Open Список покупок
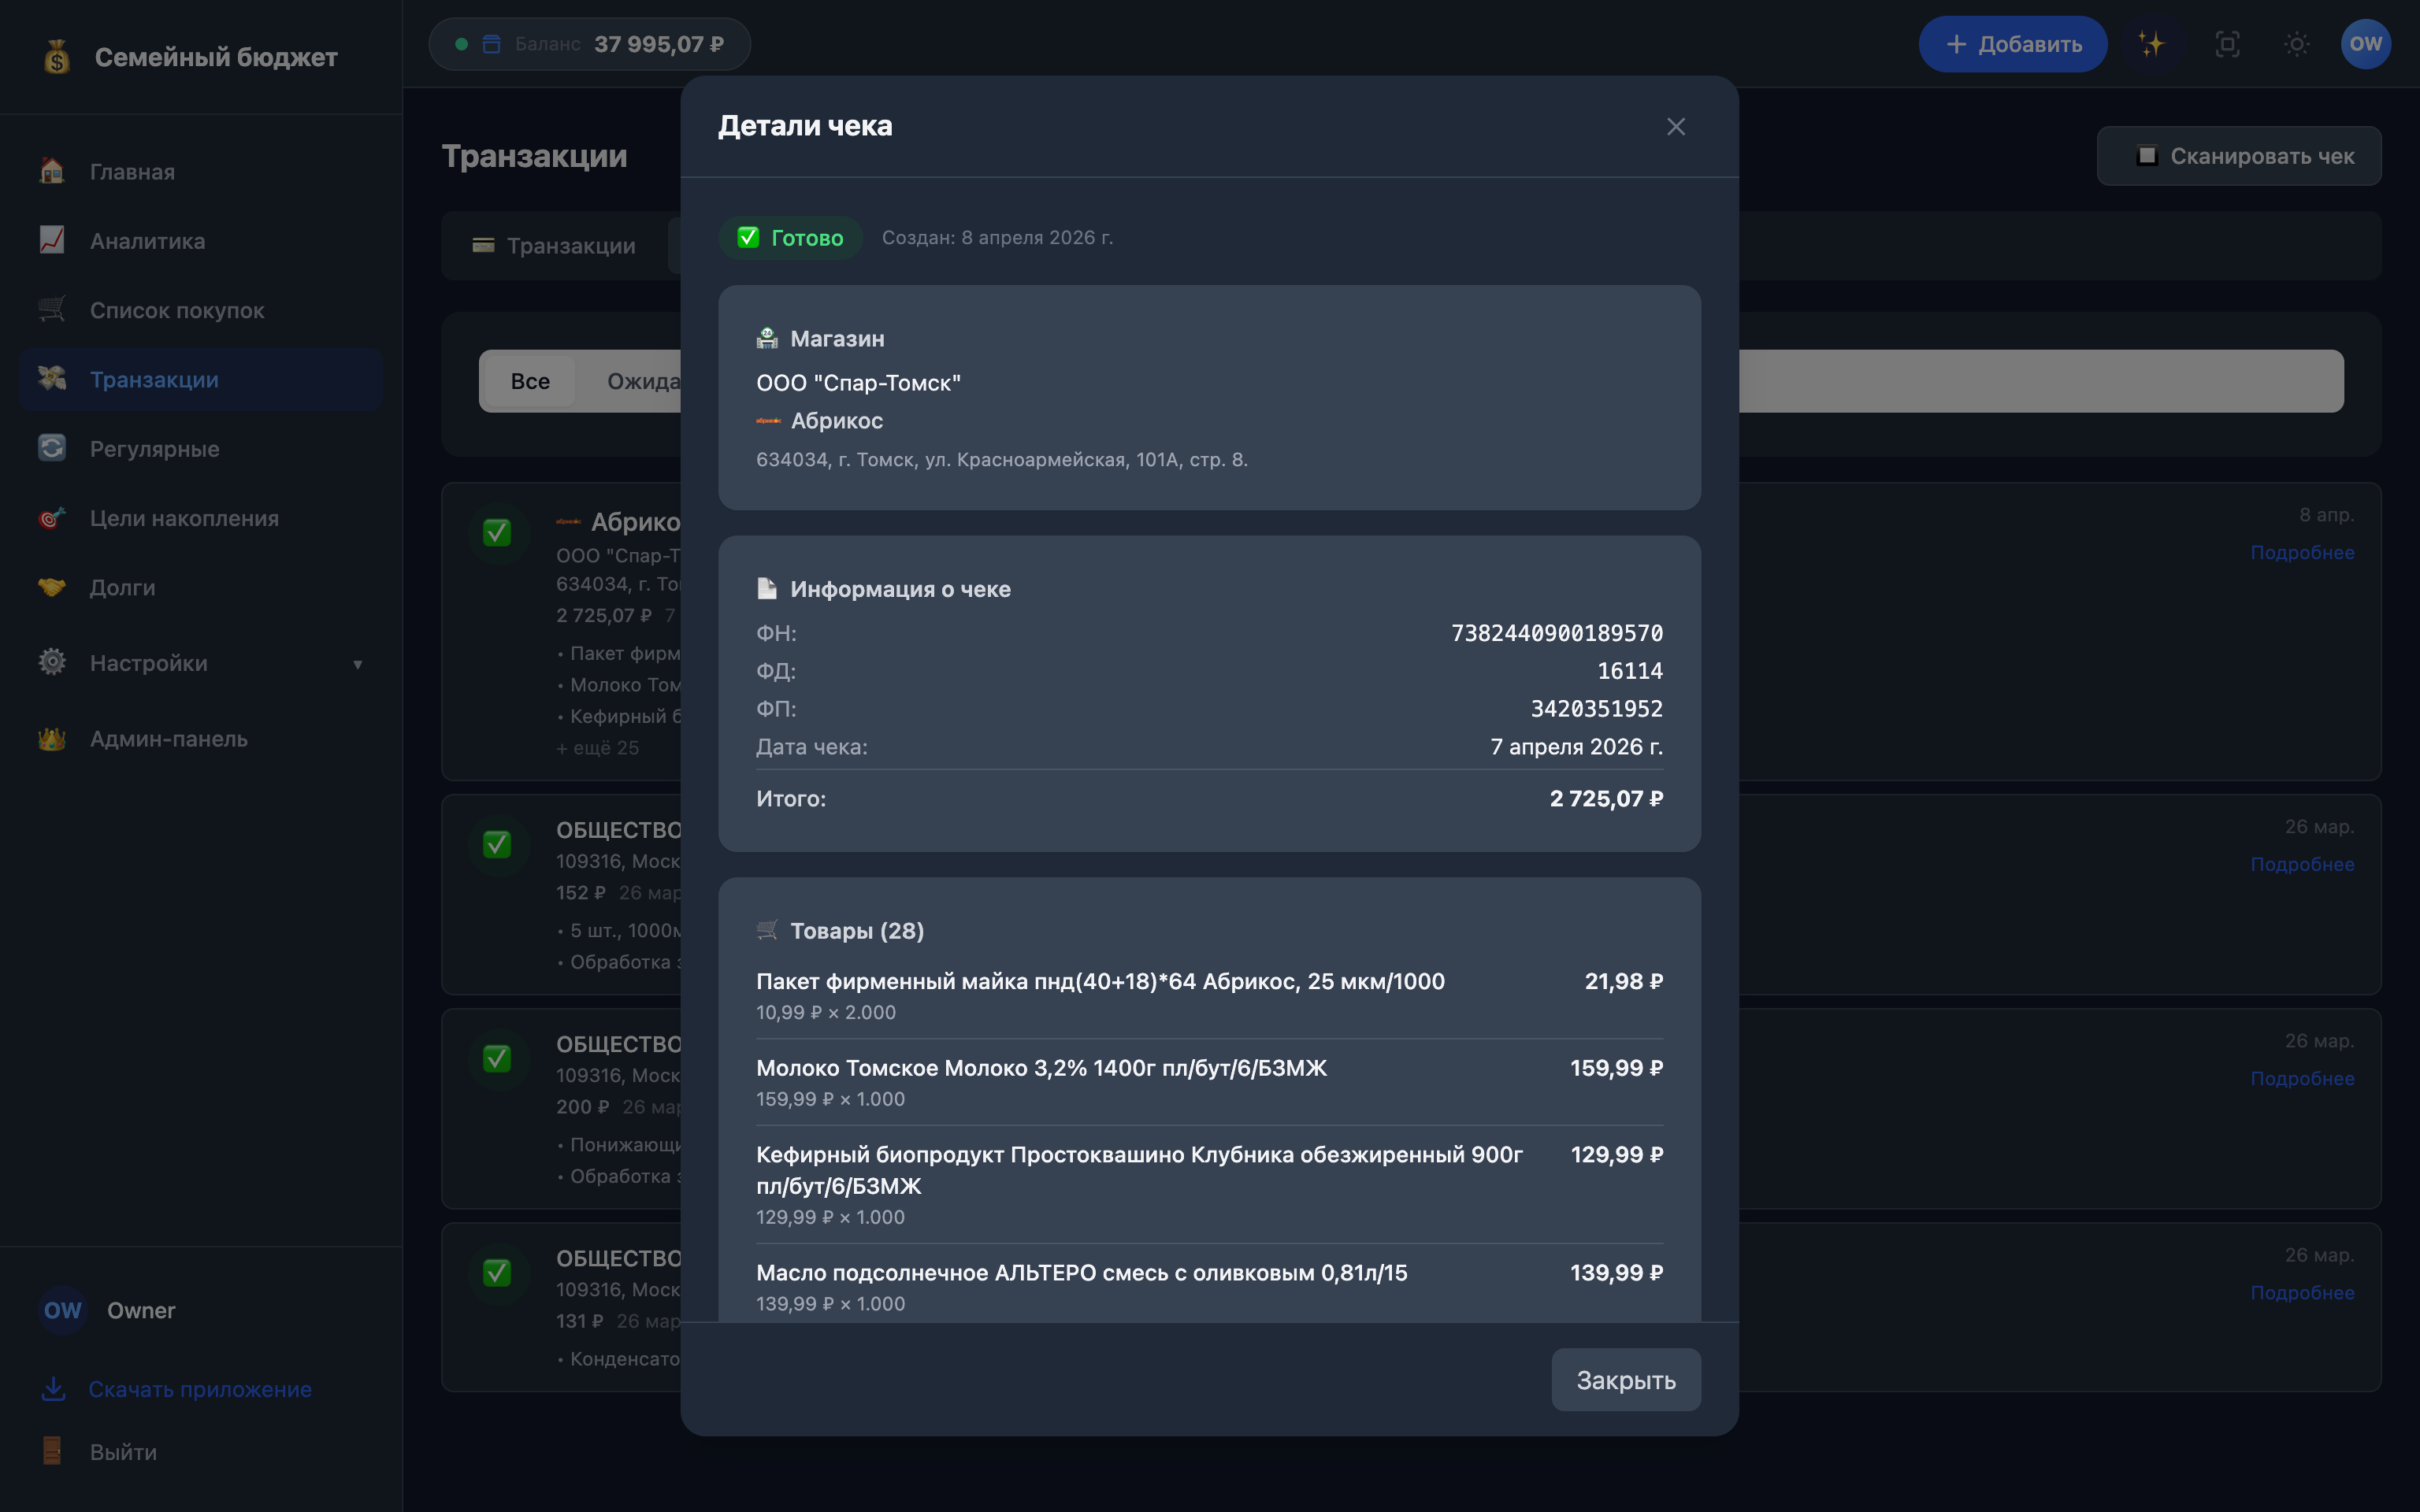 pyautogui.click(x=201, y=310)
